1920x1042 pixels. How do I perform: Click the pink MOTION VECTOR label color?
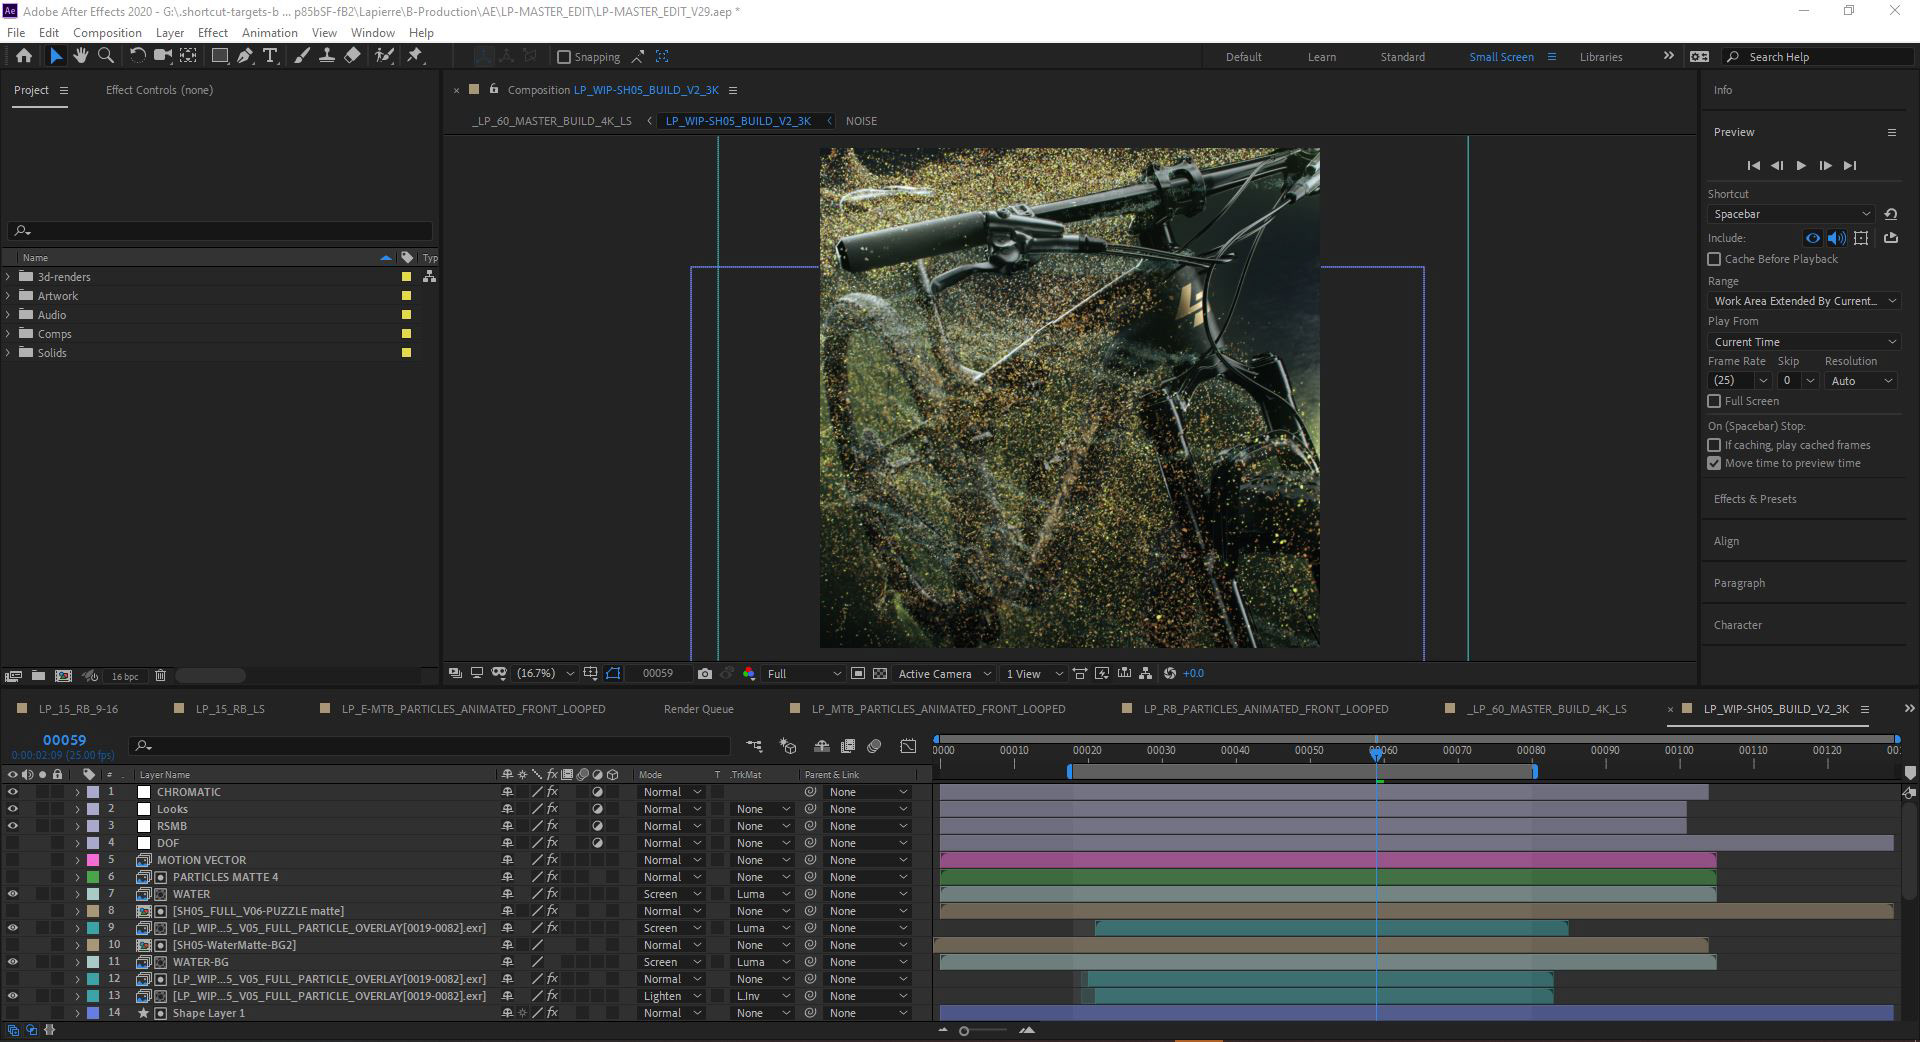93,860
